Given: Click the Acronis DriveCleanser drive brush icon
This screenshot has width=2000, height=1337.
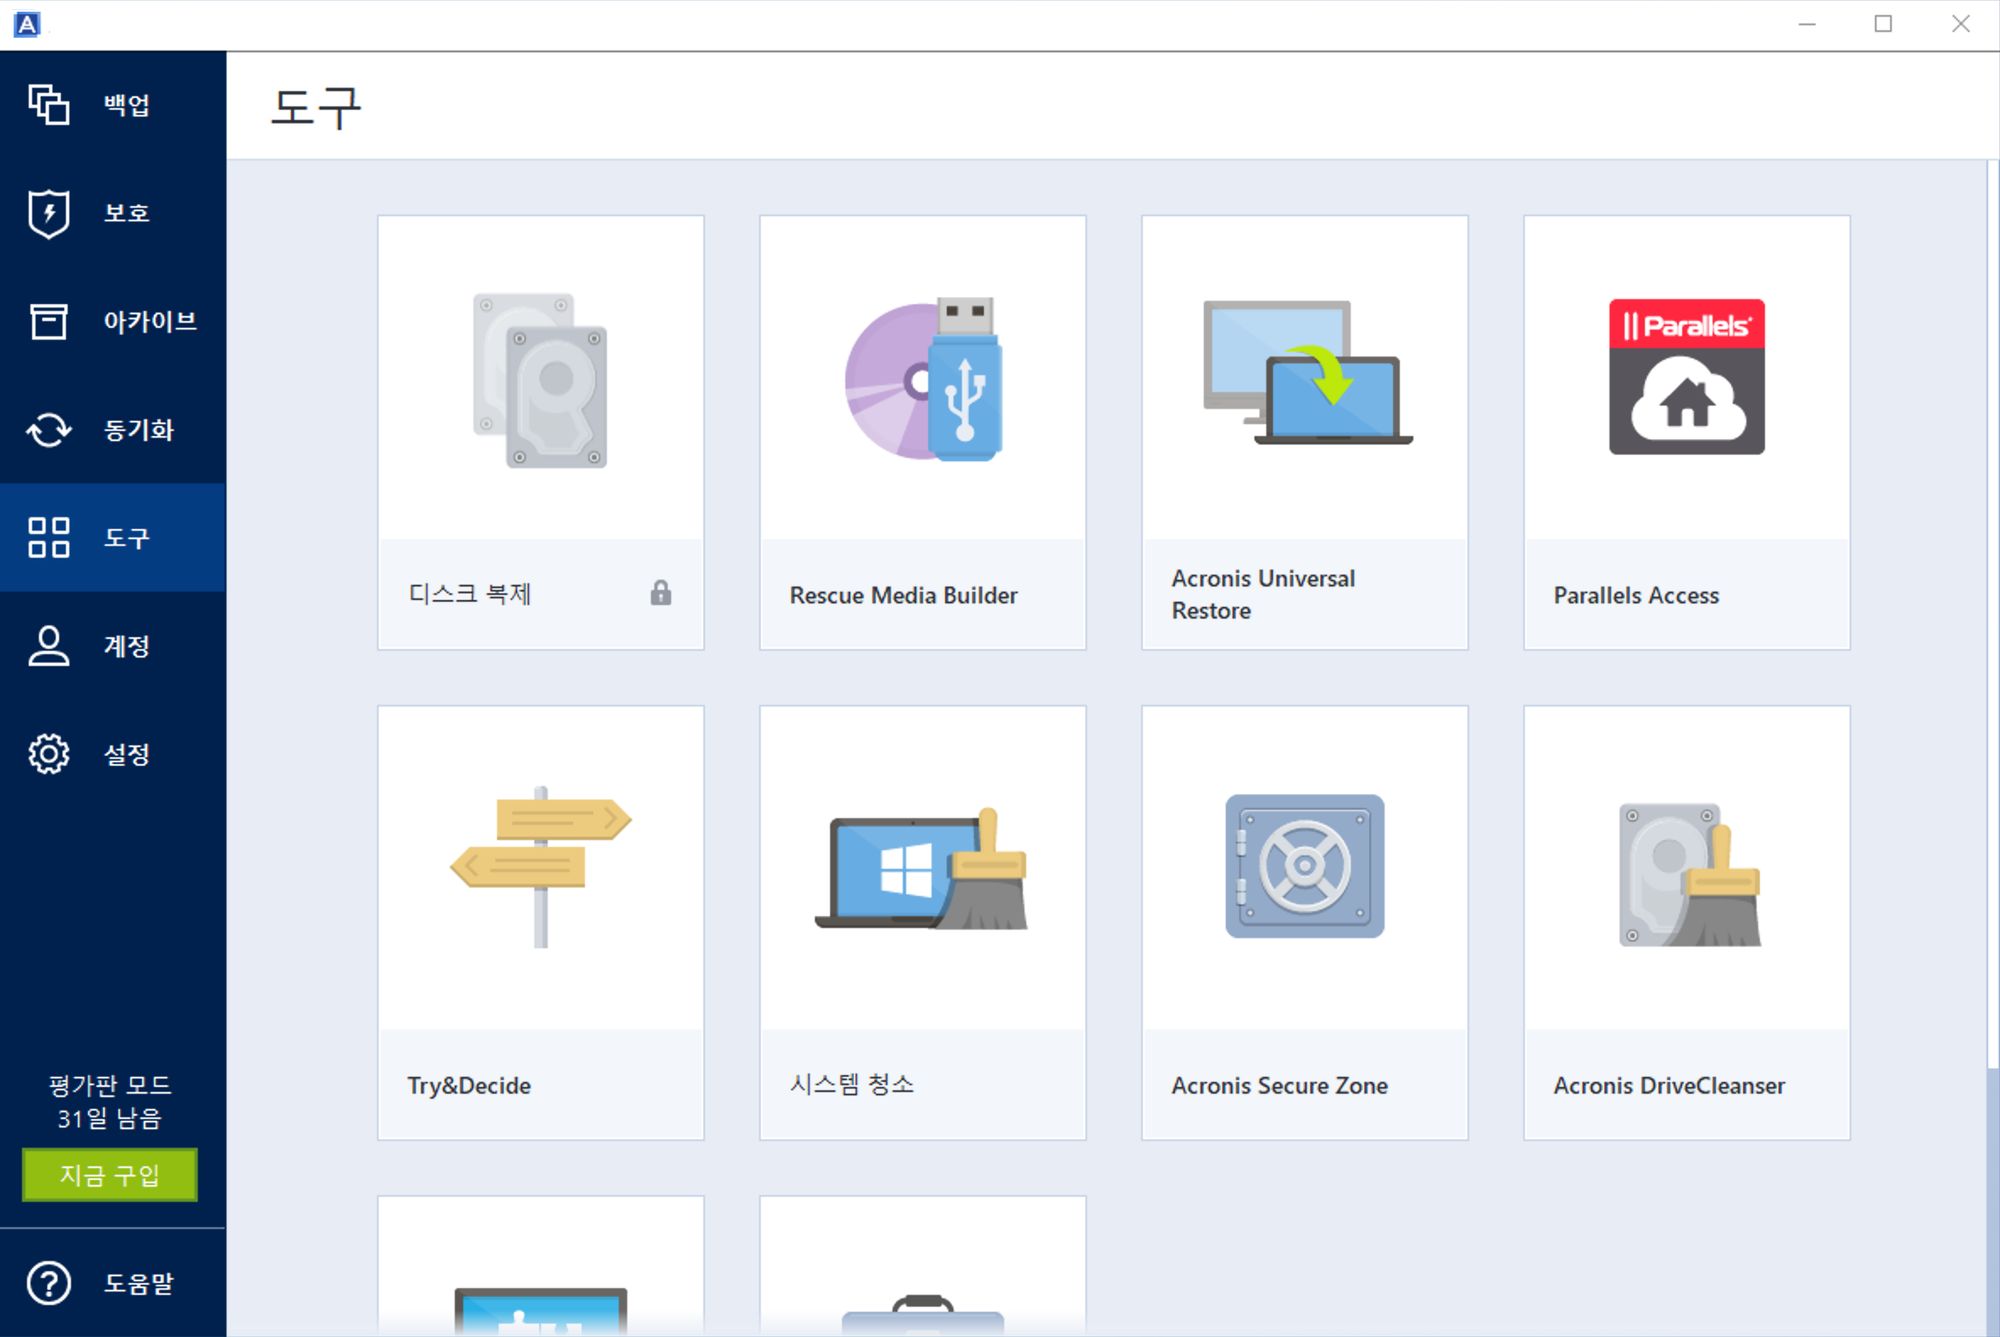Looking at the screenshot, I should [x=1689, y=875].
